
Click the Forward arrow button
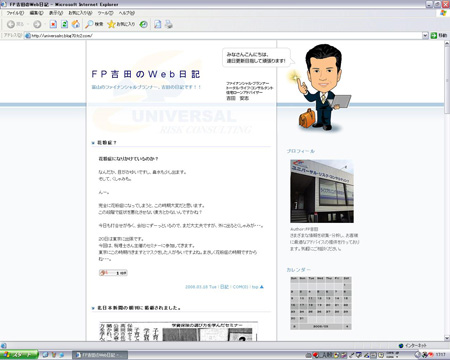[37, 24]
